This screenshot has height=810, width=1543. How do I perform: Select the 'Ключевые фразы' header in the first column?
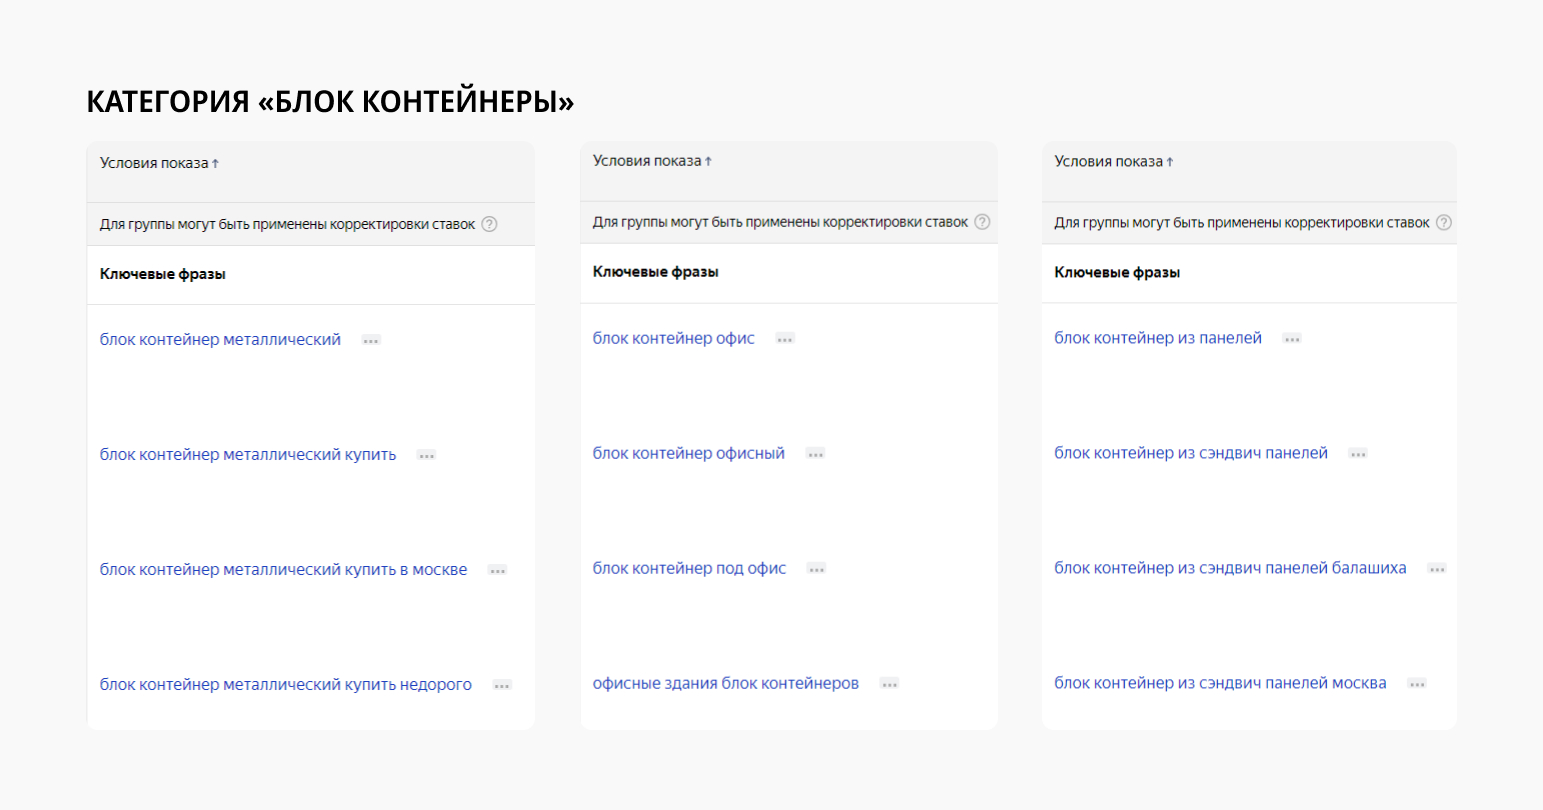(161, 273)
